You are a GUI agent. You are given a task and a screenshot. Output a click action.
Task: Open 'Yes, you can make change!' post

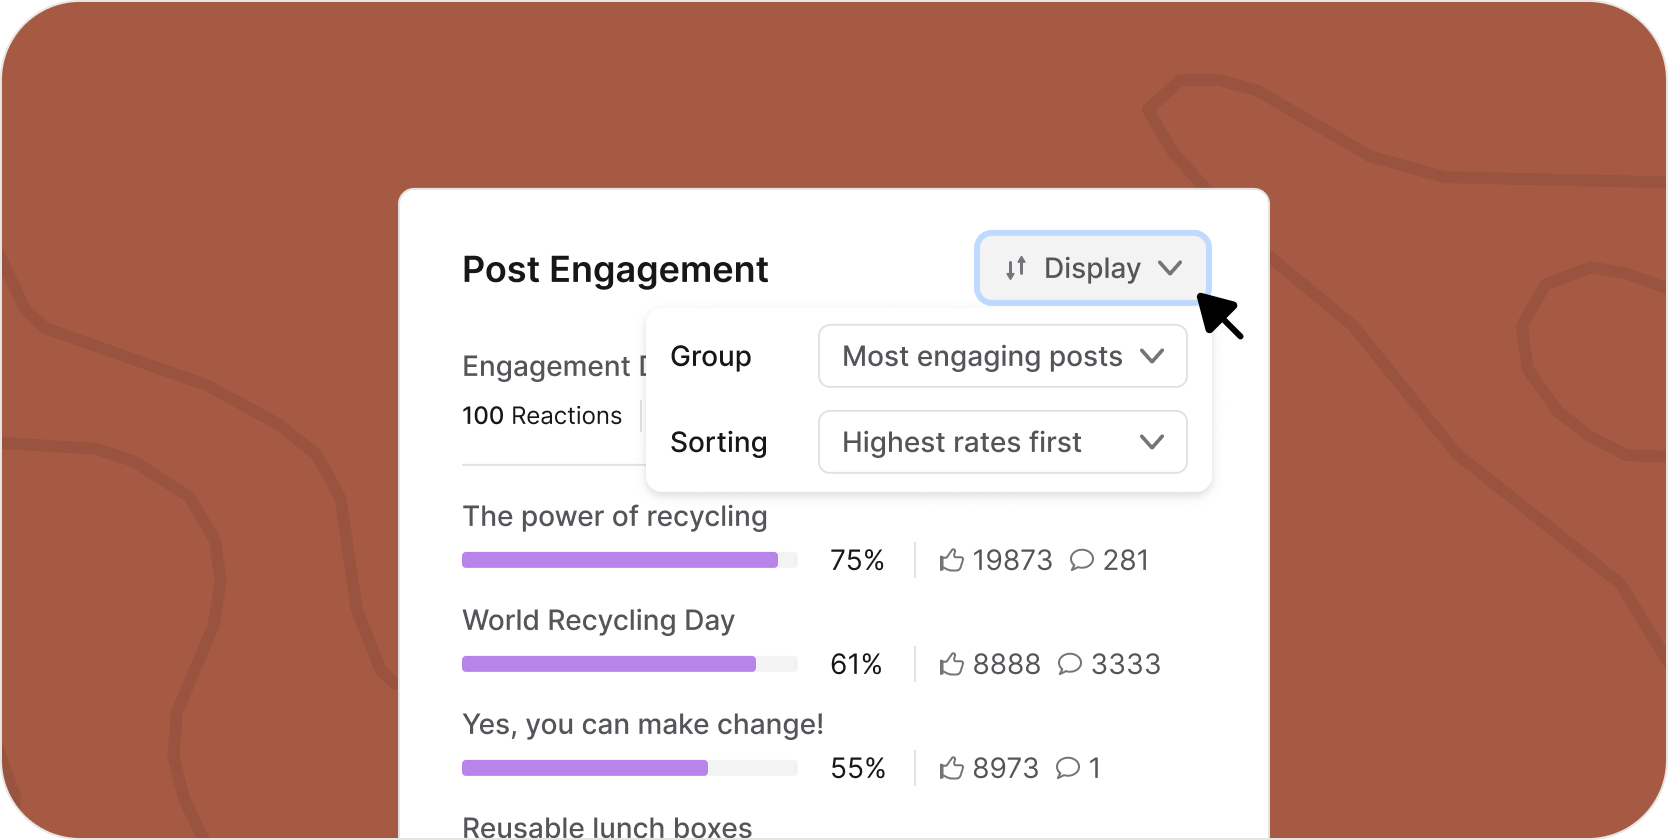coord(643,725)
